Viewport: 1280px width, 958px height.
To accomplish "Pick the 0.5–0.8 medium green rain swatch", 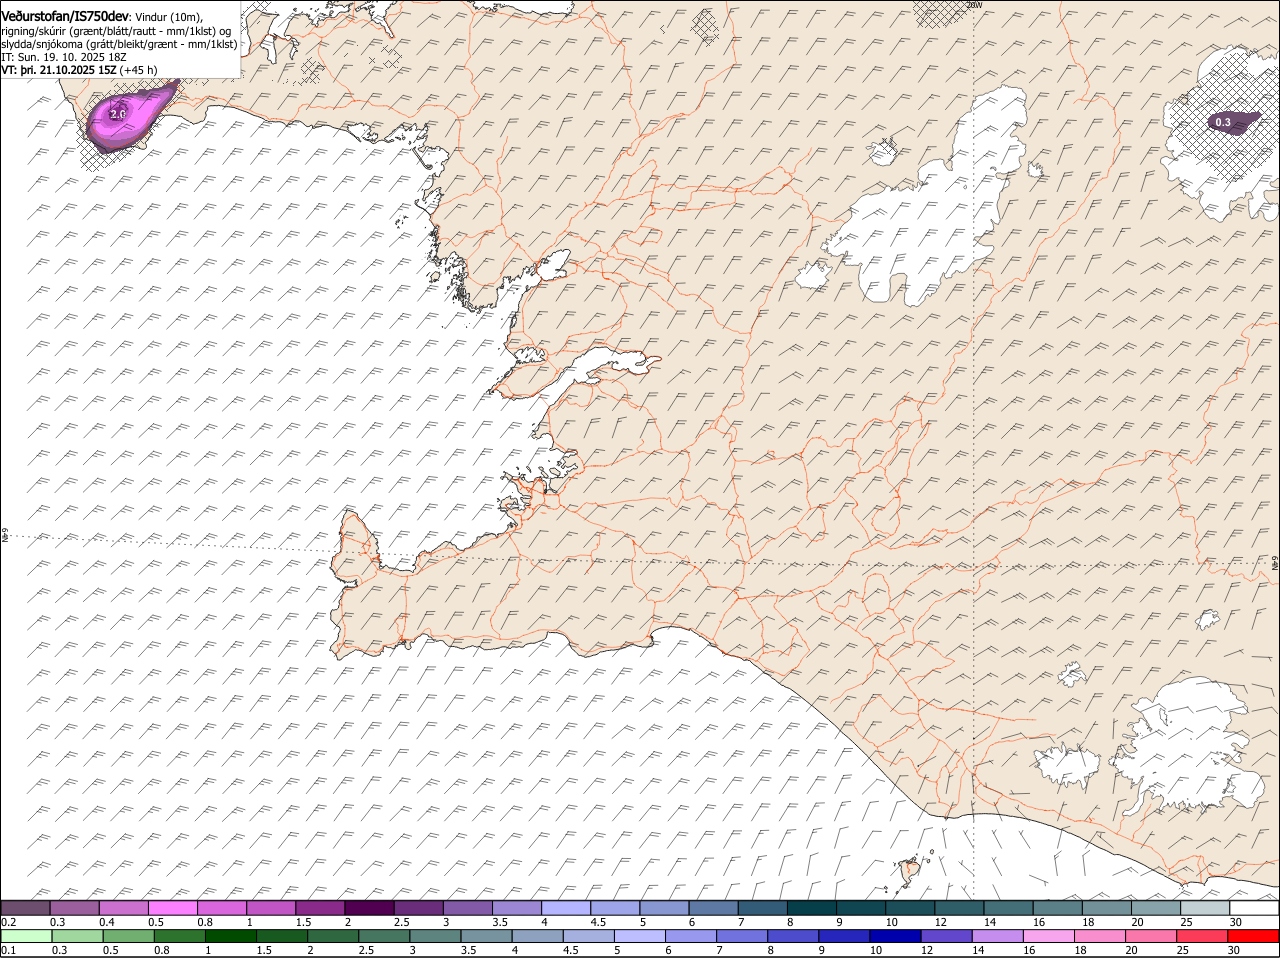I will coord(128,936).
